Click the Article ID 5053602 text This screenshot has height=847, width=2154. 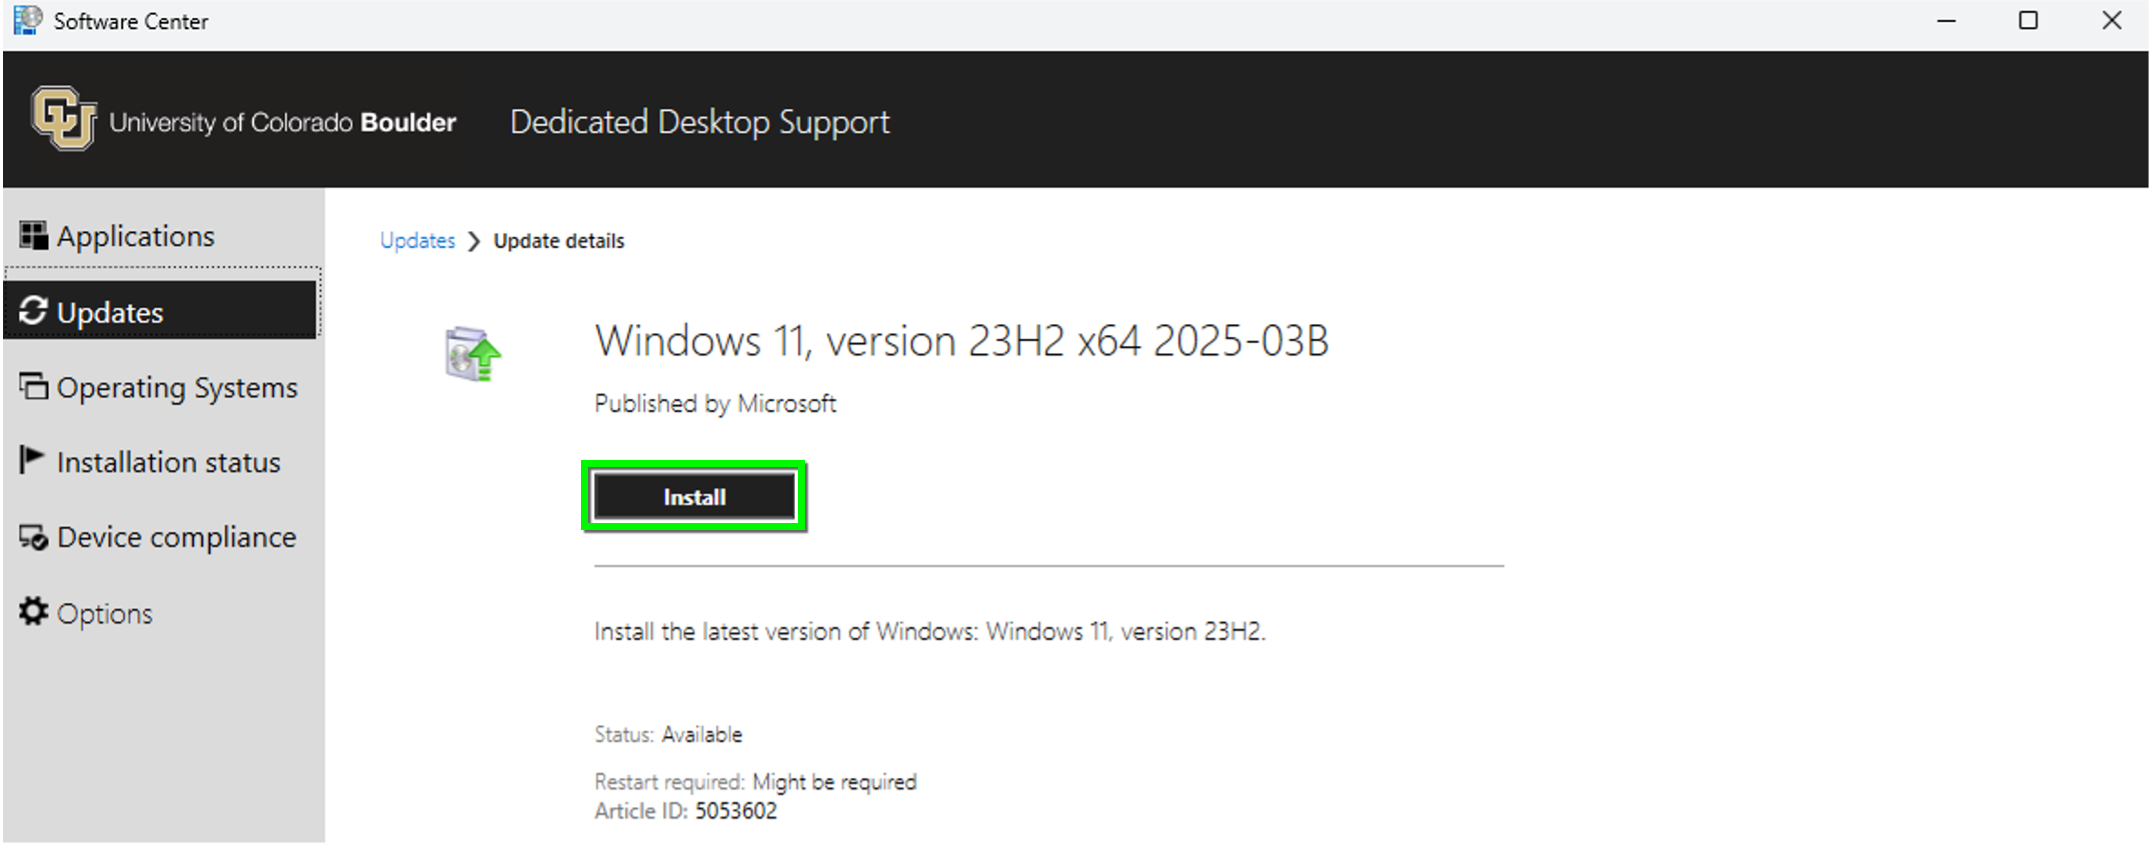pyautogui.click(x=686, y=811)
